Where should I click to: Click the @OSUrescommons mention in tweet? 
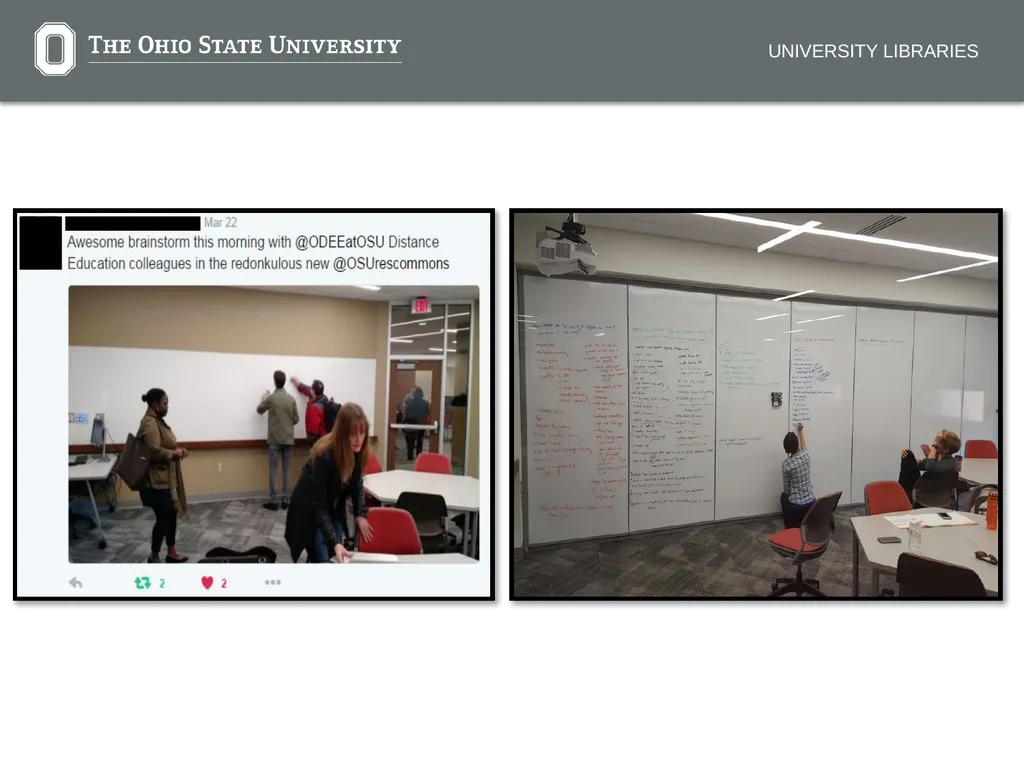(x=391, y=264)
